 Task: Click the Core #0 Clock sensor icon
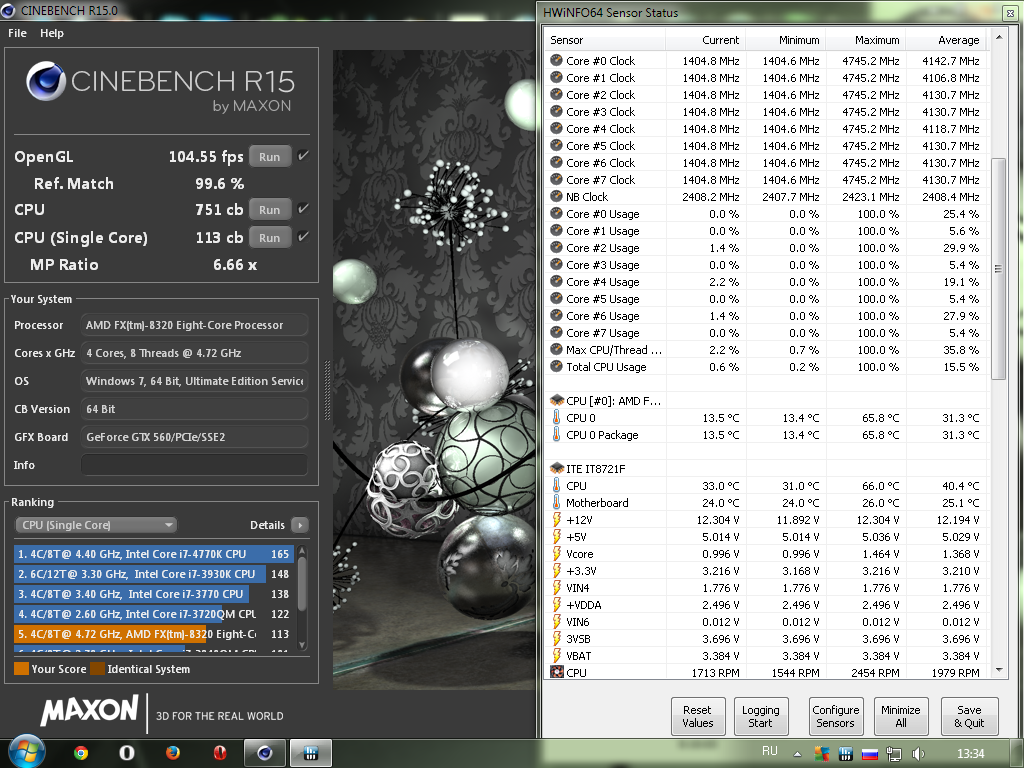pyautogui.click(x=556, y=60)
